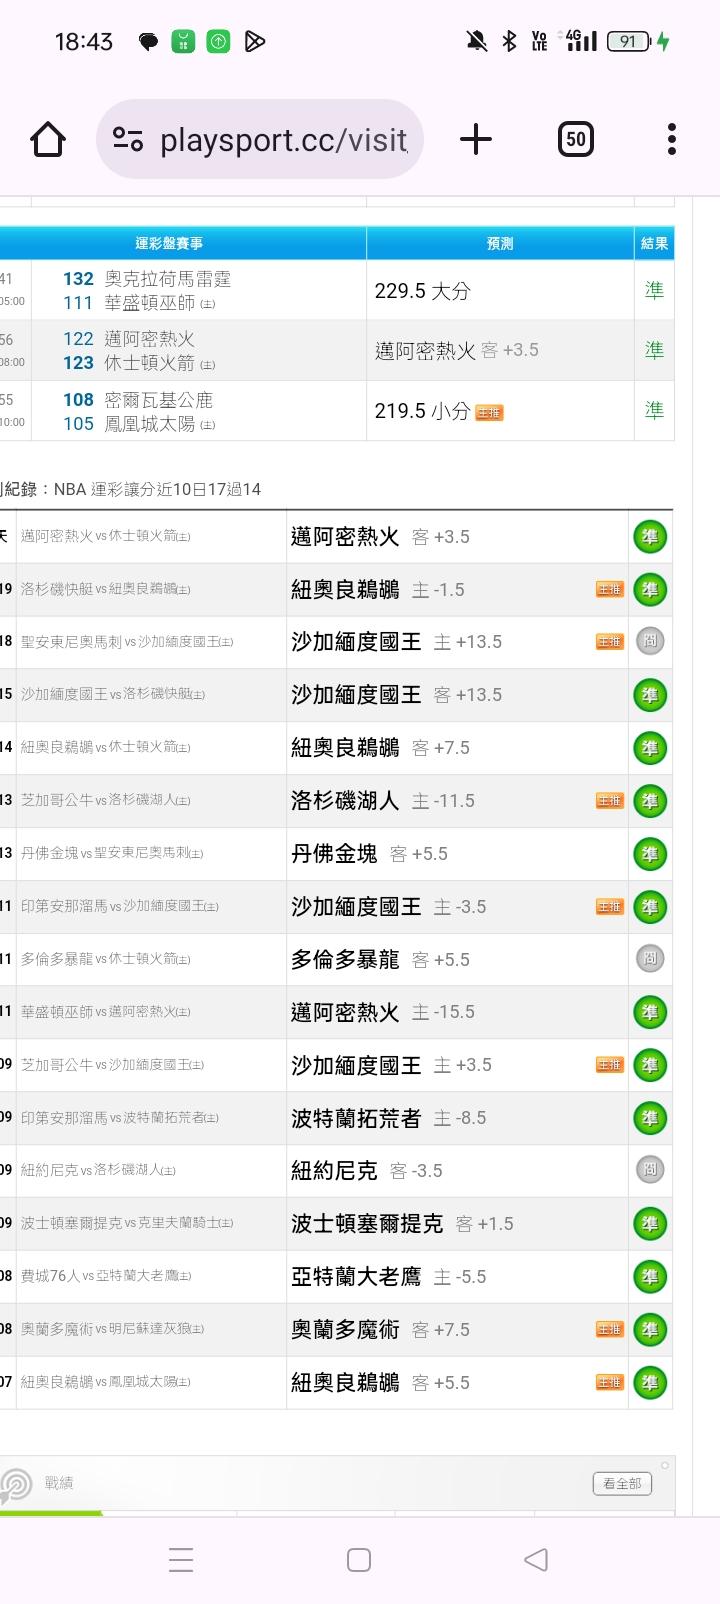720x1604 pixels.
Task: Click 準 badge for 紐奧良鵜鶘 客 +7.5 row
Action: point(650,748)
